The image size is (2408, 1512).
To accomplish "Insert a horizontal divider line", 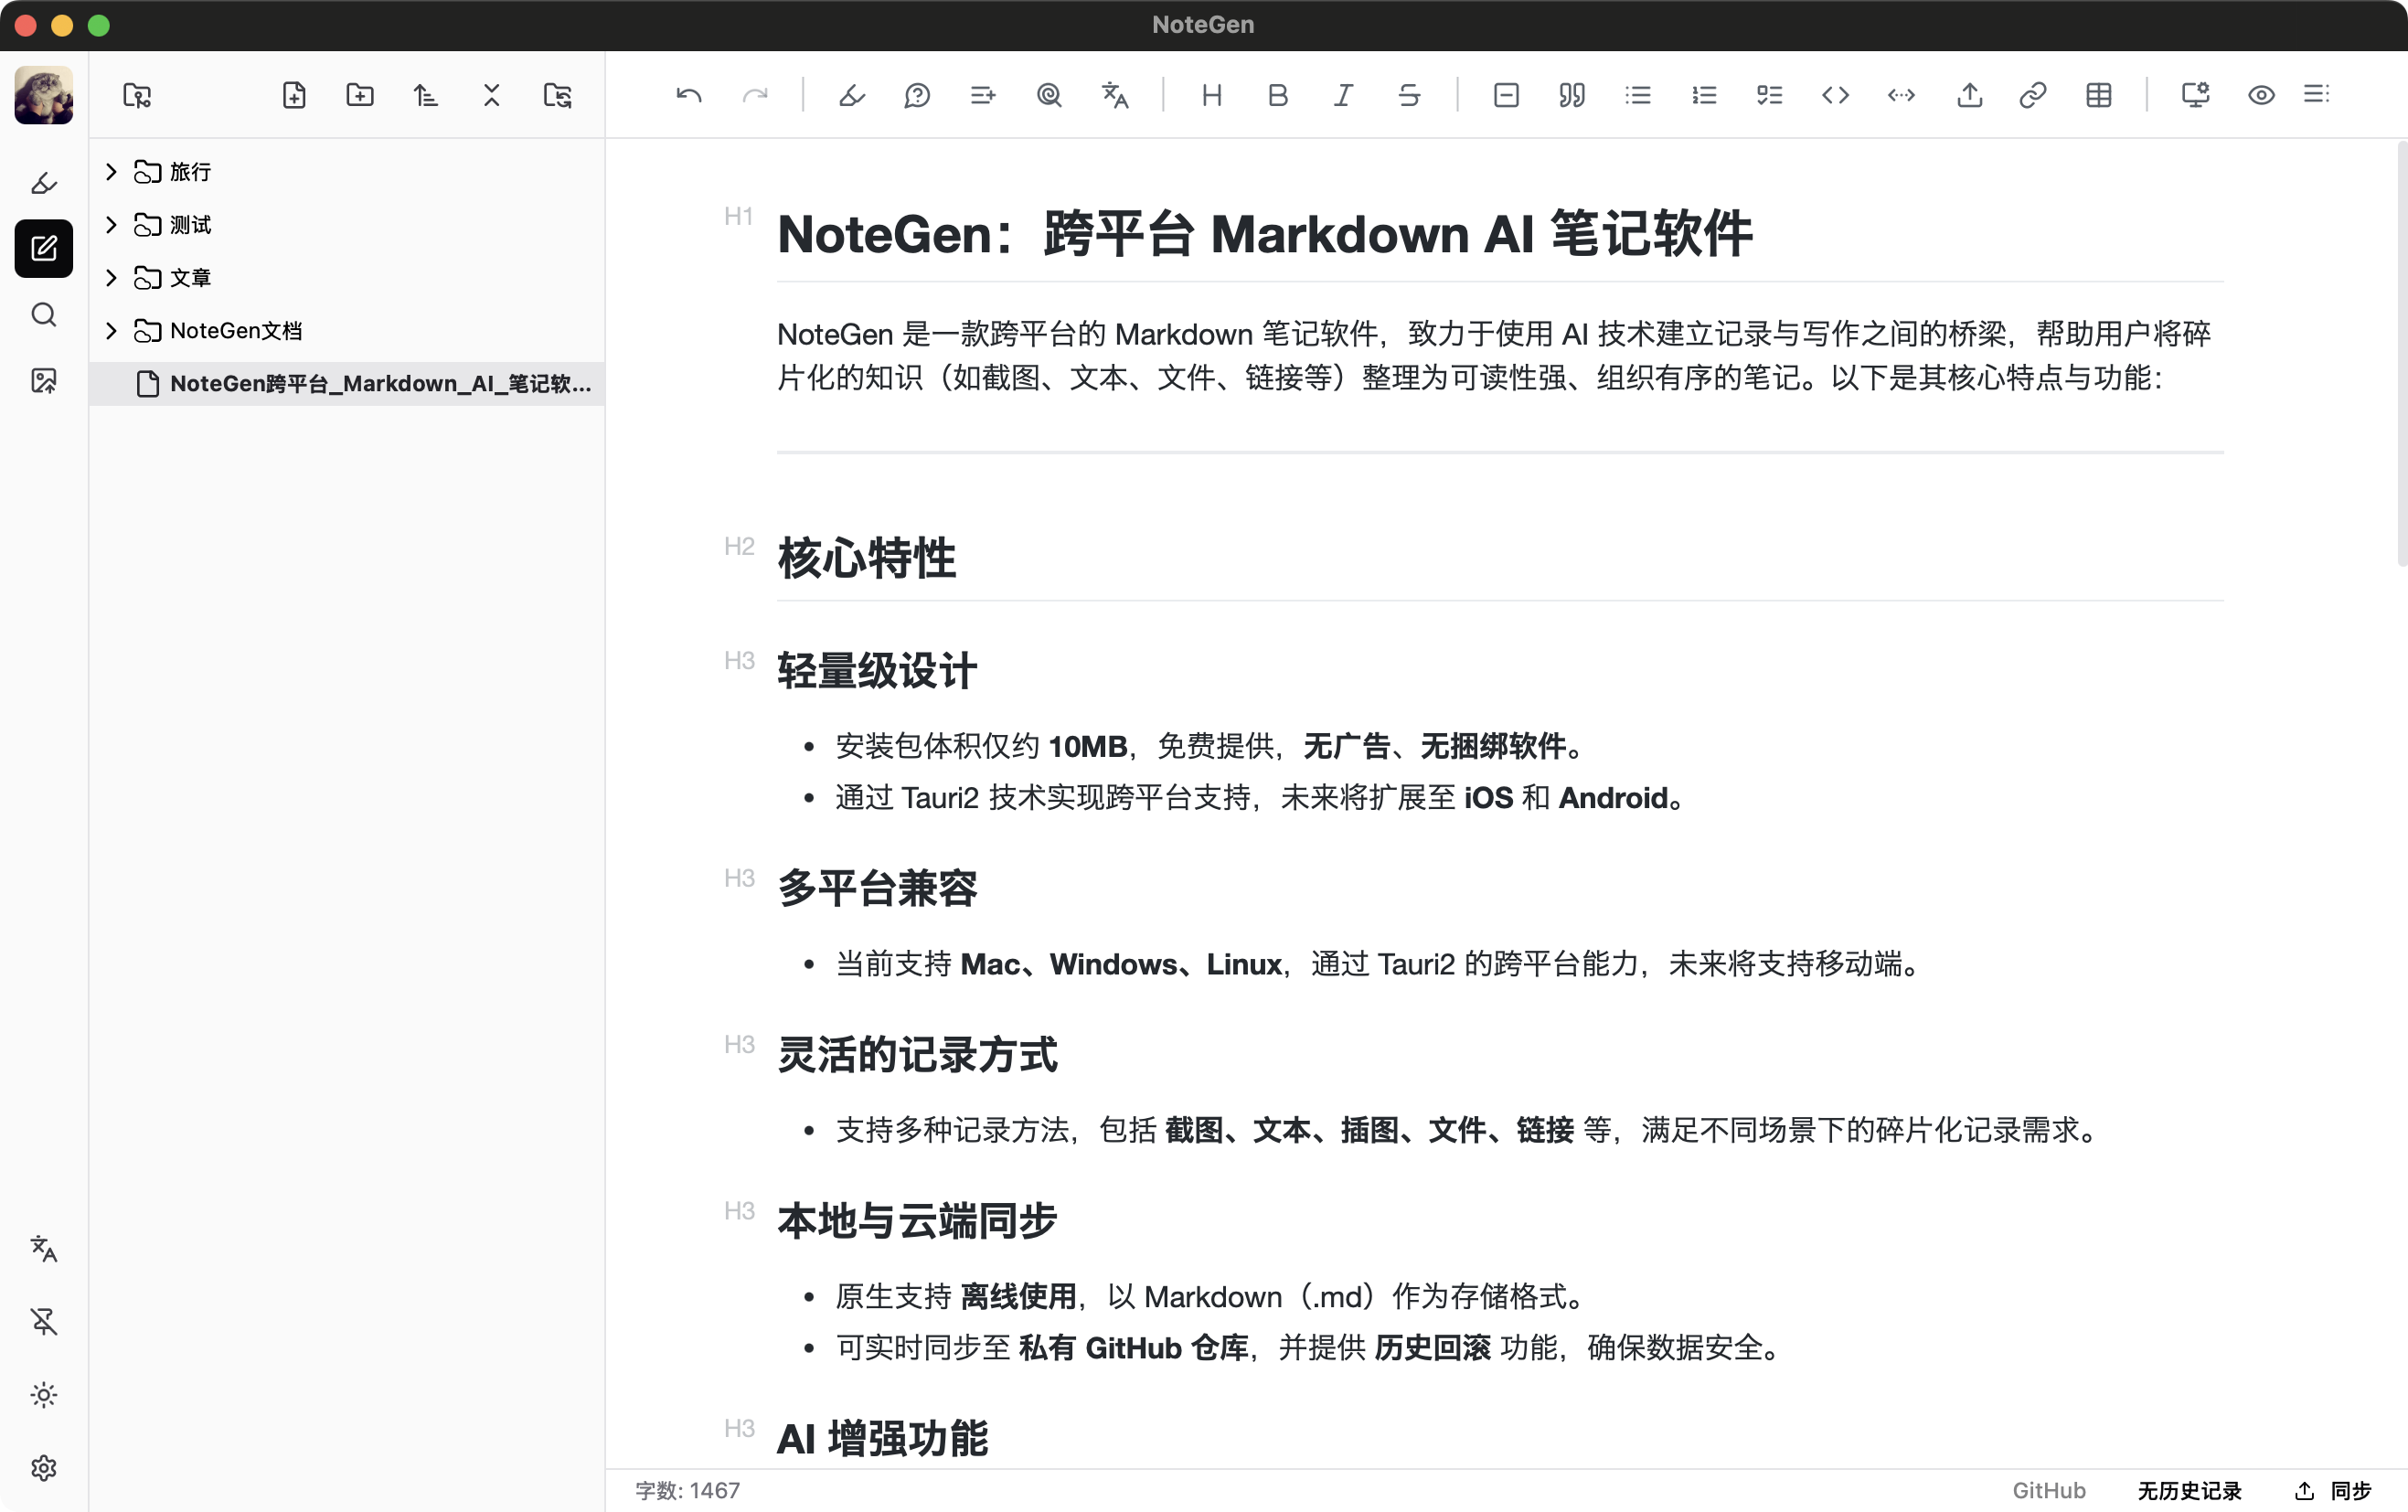I will pos(1506,95).
